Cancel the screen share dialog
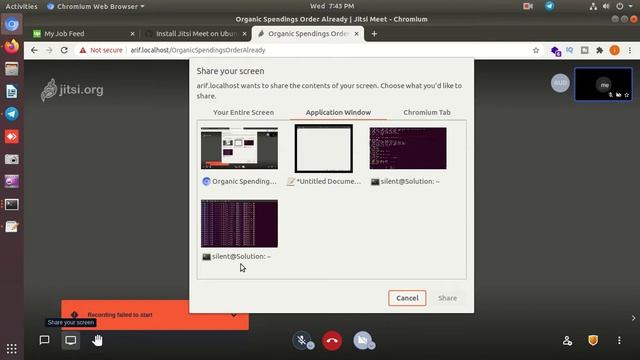Viewport: 640px width, 360px height. click(x=407, y=298)
